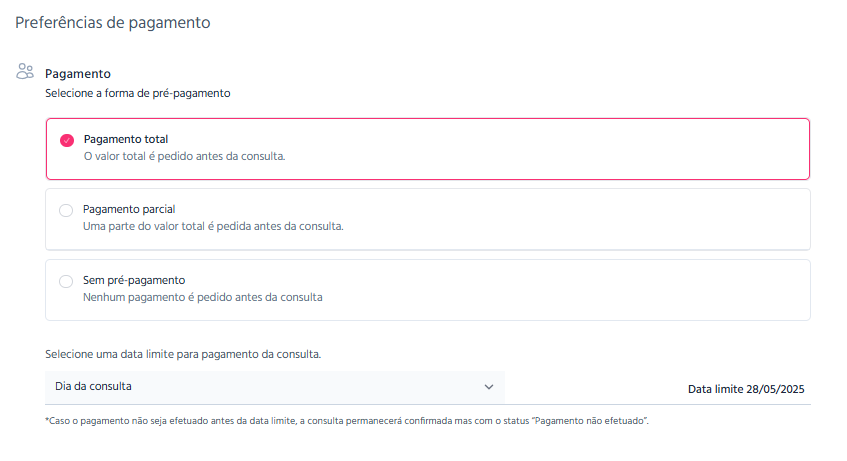Click the people icon beside Pagamento
The height and width of the screenshot is (461, 847).
coord(25,71)
